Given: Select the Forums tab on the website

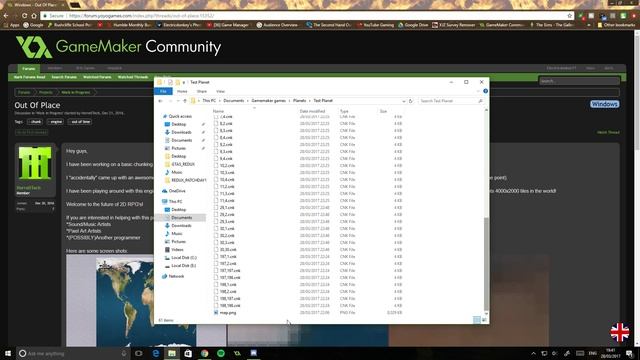Looking at the screenshot, I should point(29,68).
